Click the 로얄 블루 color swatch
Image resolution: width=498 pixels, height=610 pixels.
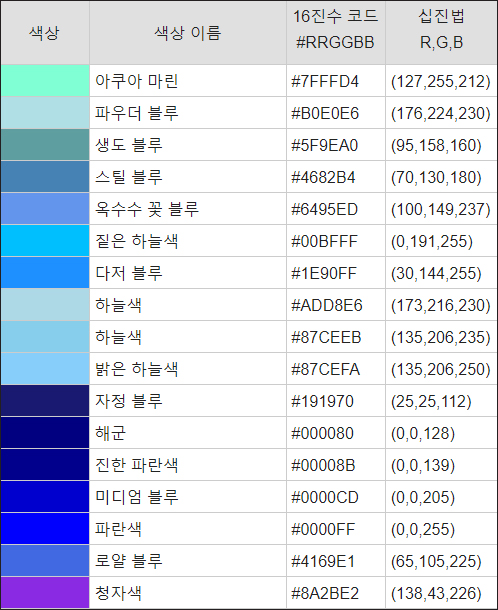tap(45, 560)
